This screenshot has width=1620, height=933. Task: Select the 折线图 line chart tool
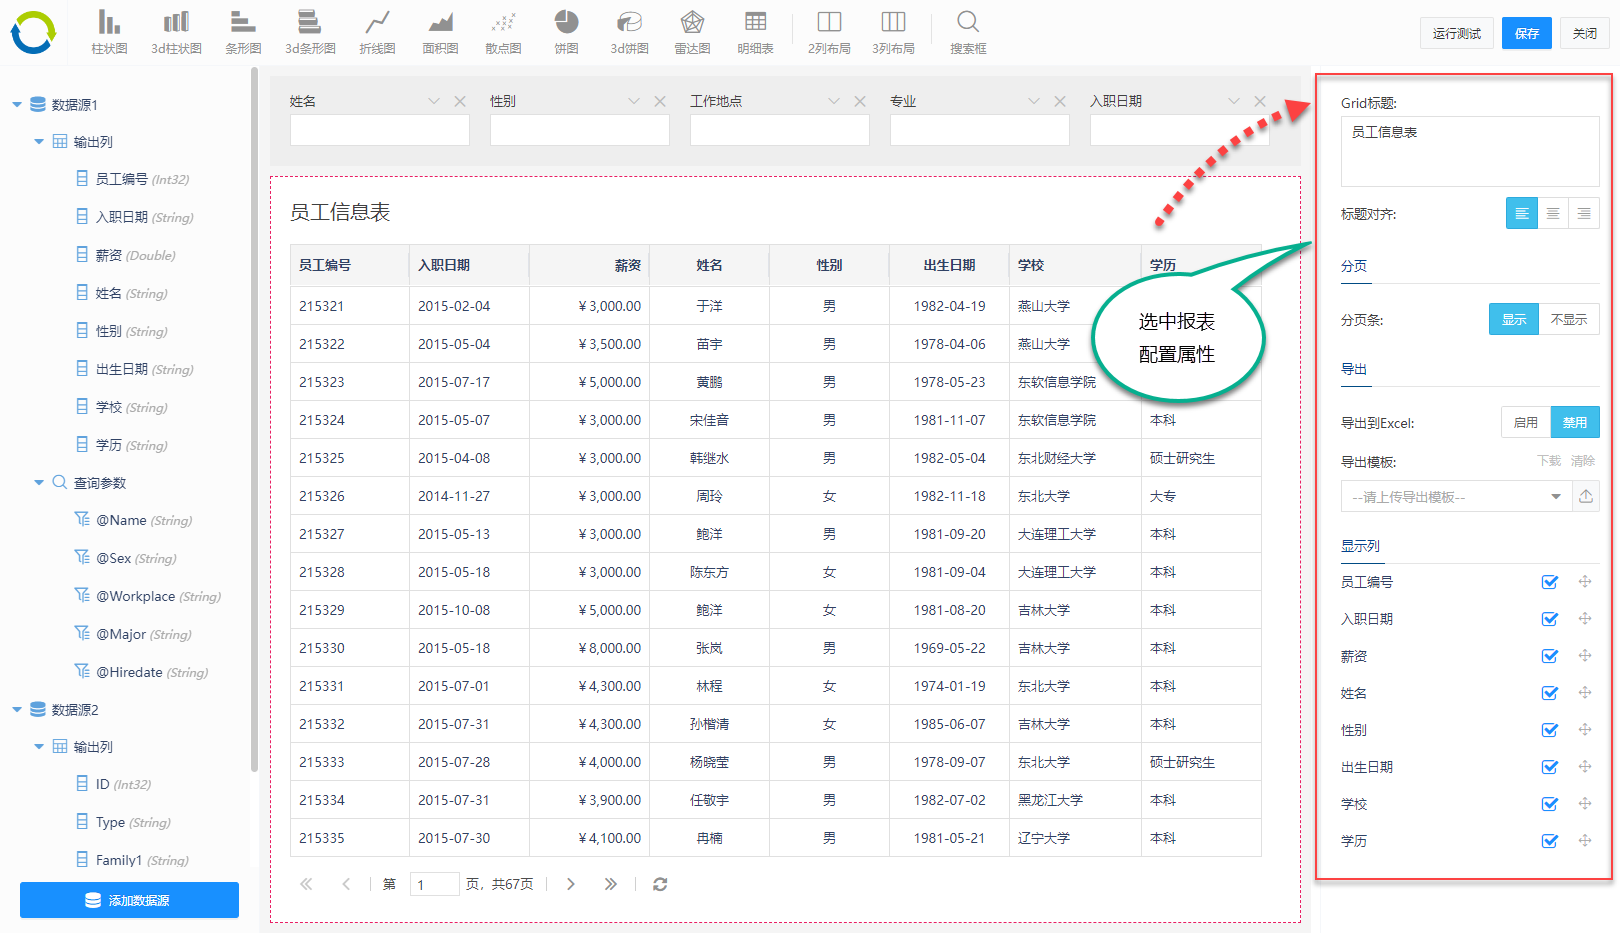tap(377, 32)
